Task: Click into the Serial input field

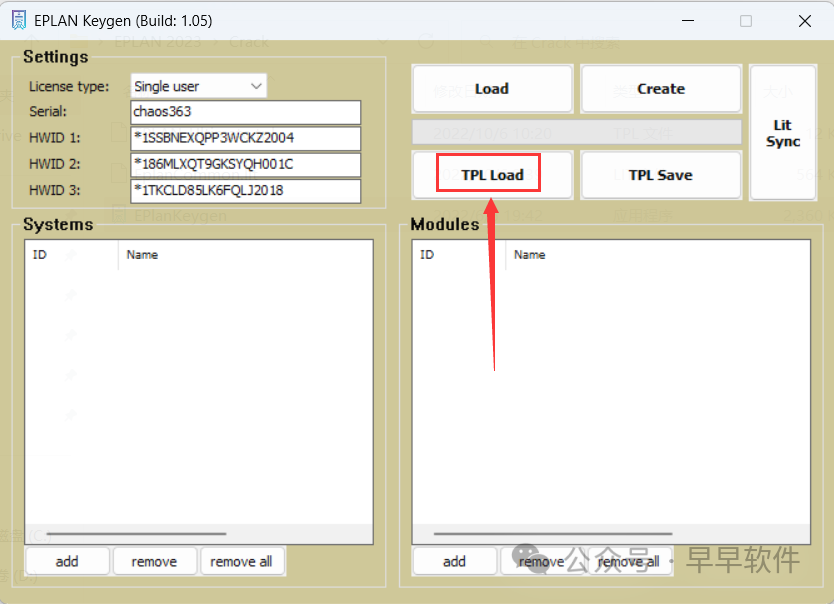Action: pyautogui.click(x=245, y=112)
